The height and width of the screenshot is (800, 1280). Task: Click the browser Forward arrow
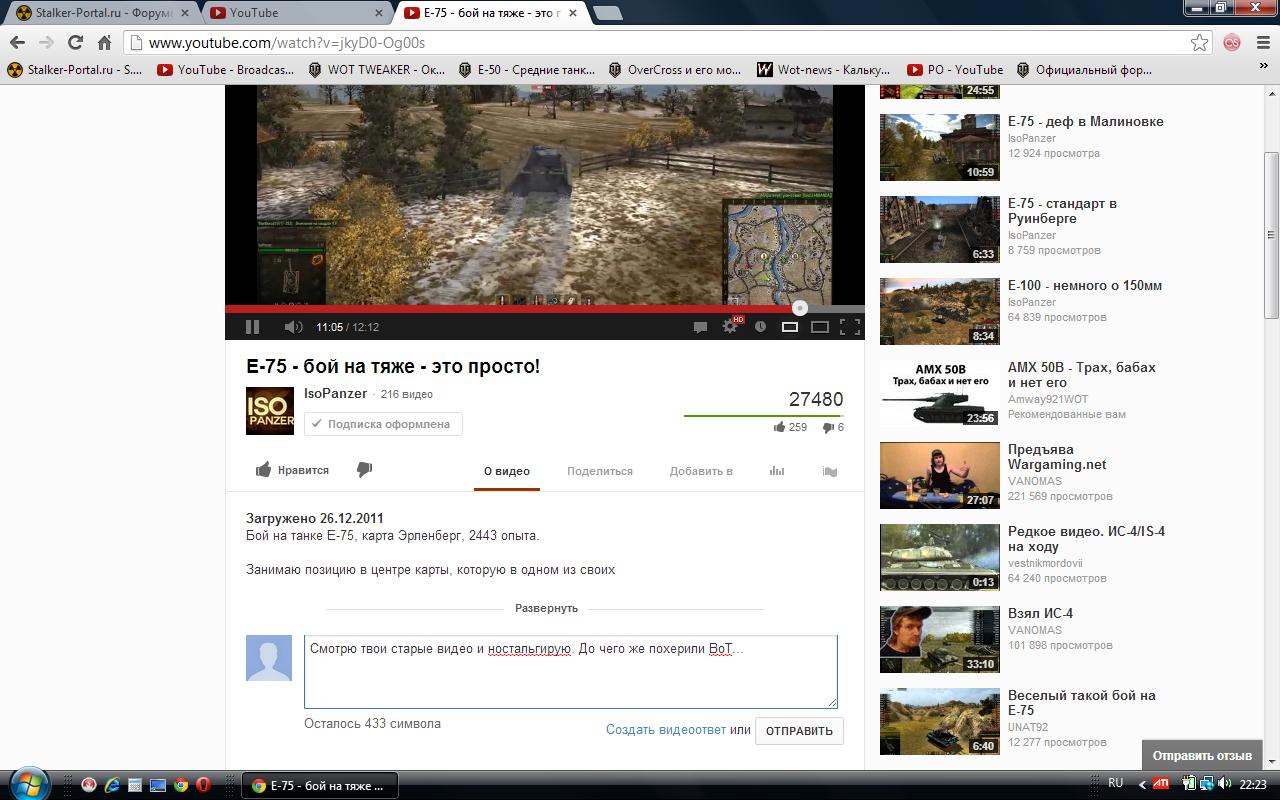(46, 42)
